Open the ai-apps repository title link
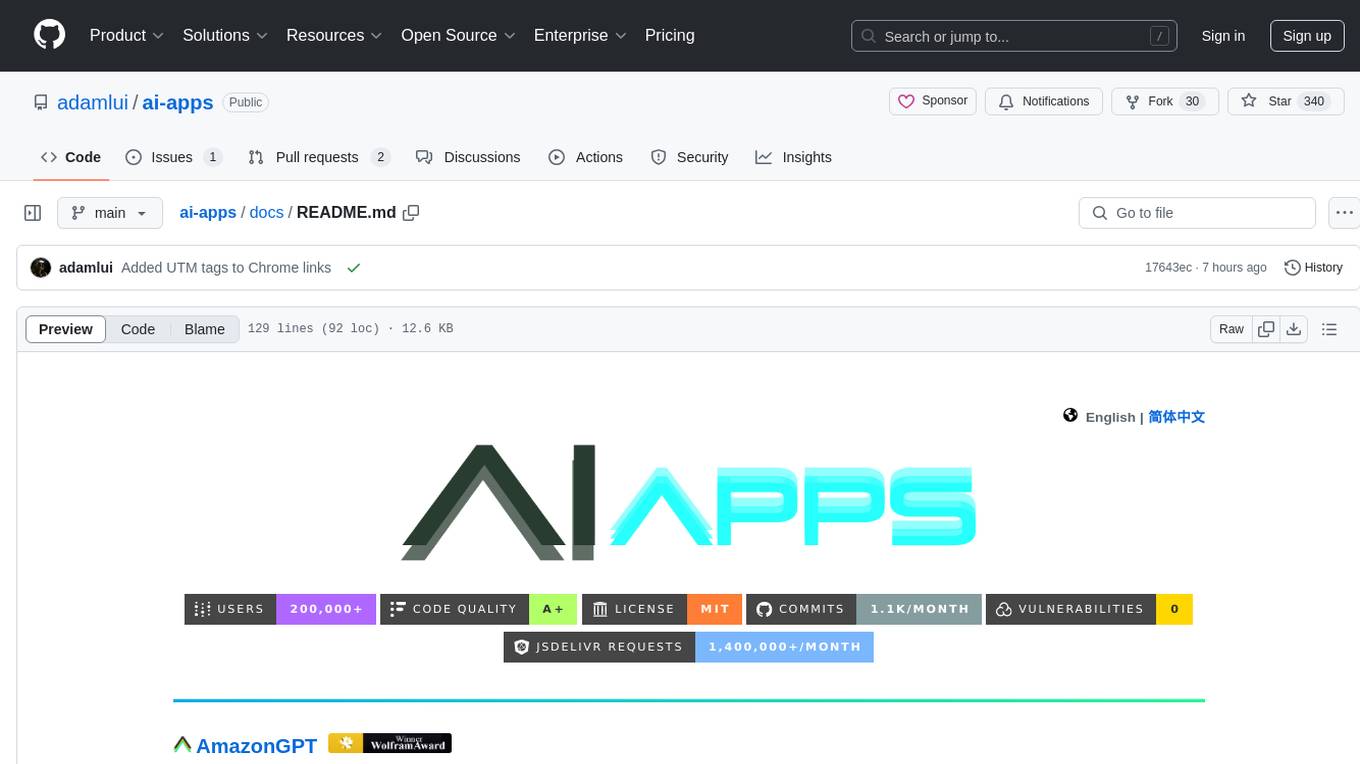1360x764 pixels. (x=178, y=102)
